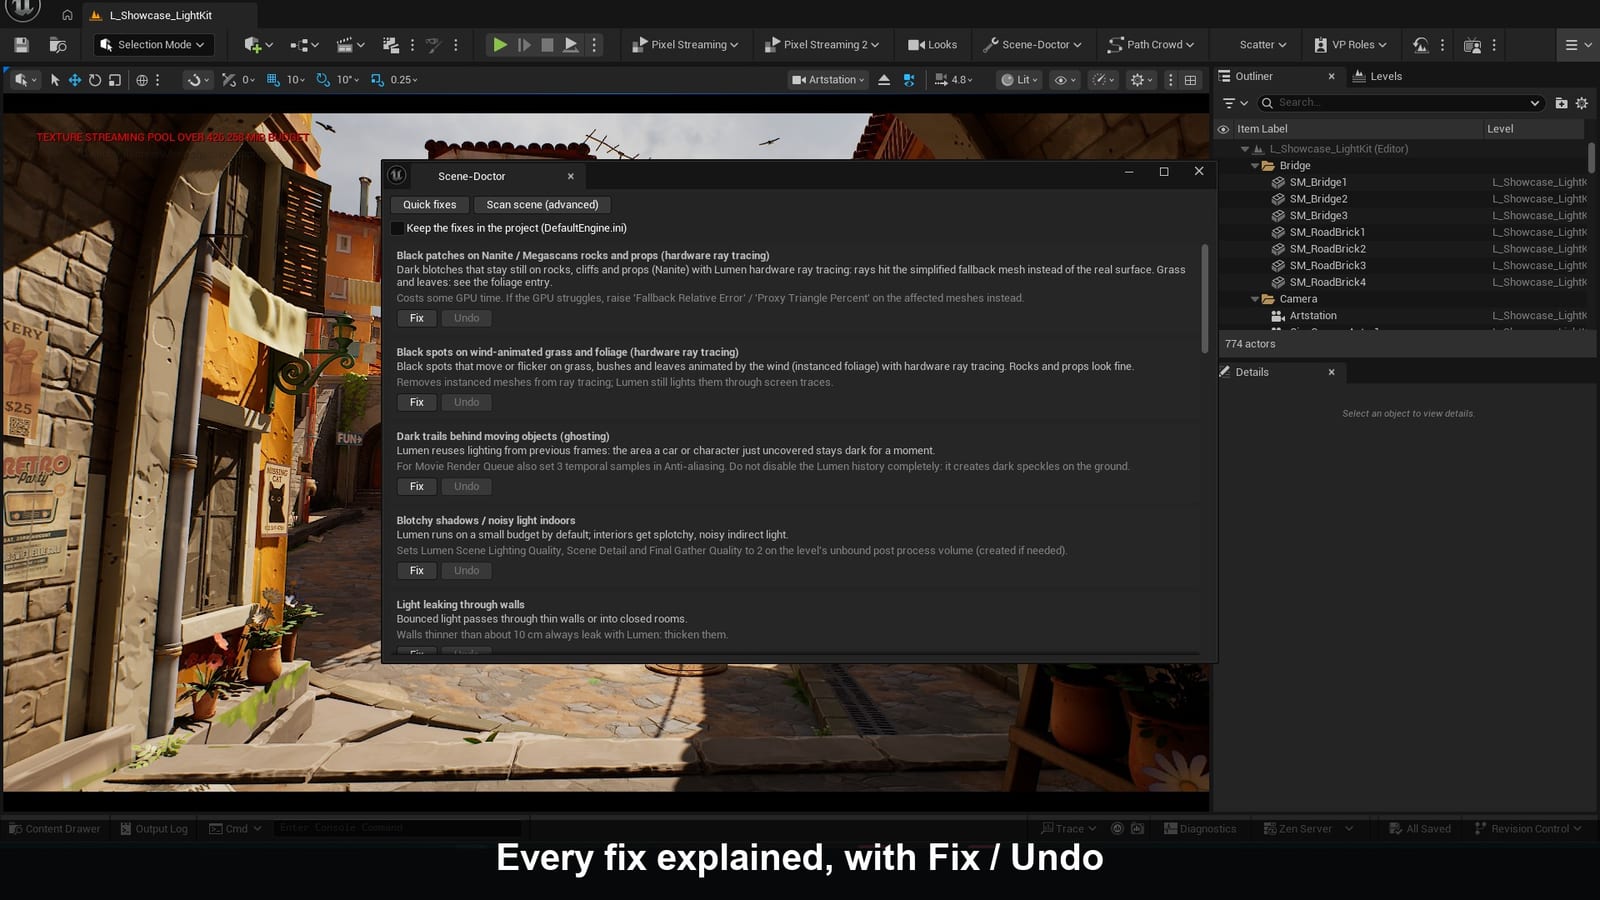The image size is (1600, 900).
Task: Switch to Scan scene (advanced) tab
Action: 542,205
